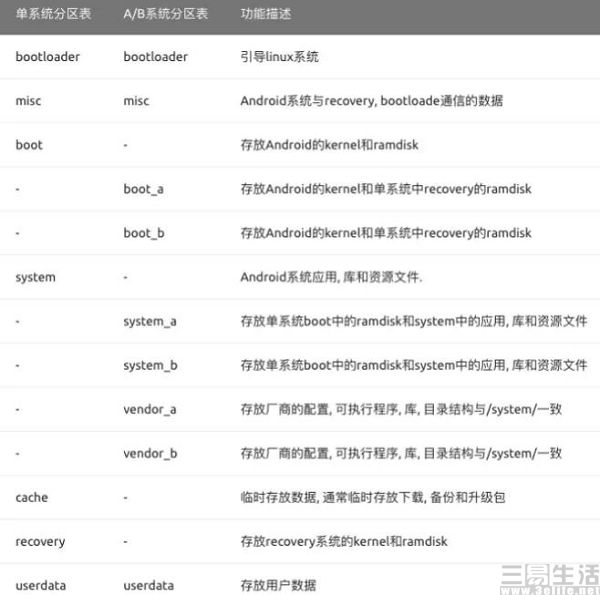Screen dimensions: 600x595
Task: Select the system_a partition cell
Action: click(150, 321)
